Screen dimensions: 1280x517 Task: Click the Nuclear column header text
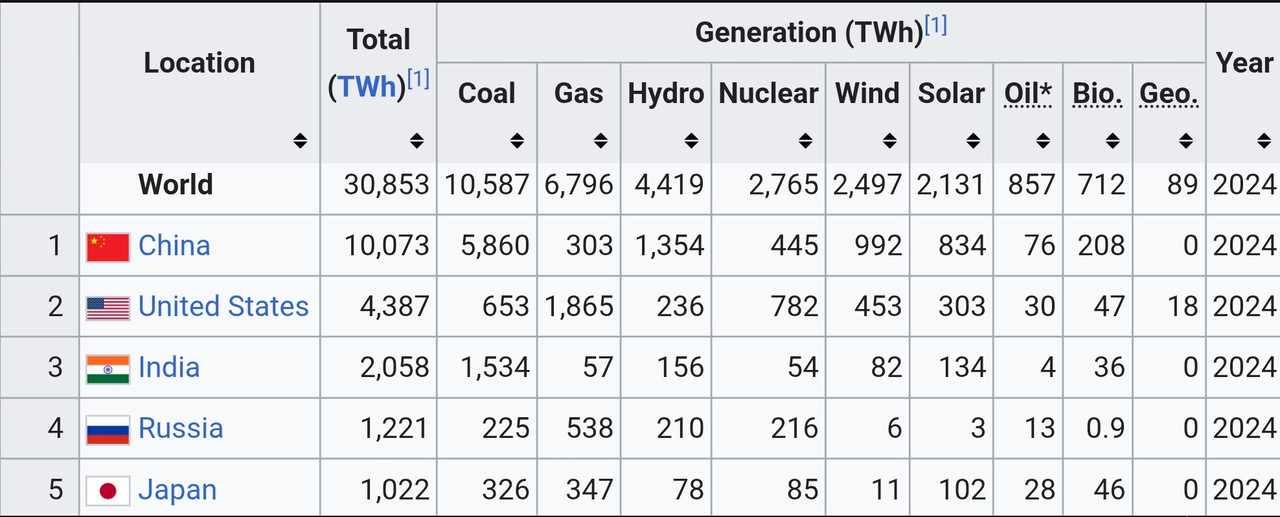(x=769, y=93)
